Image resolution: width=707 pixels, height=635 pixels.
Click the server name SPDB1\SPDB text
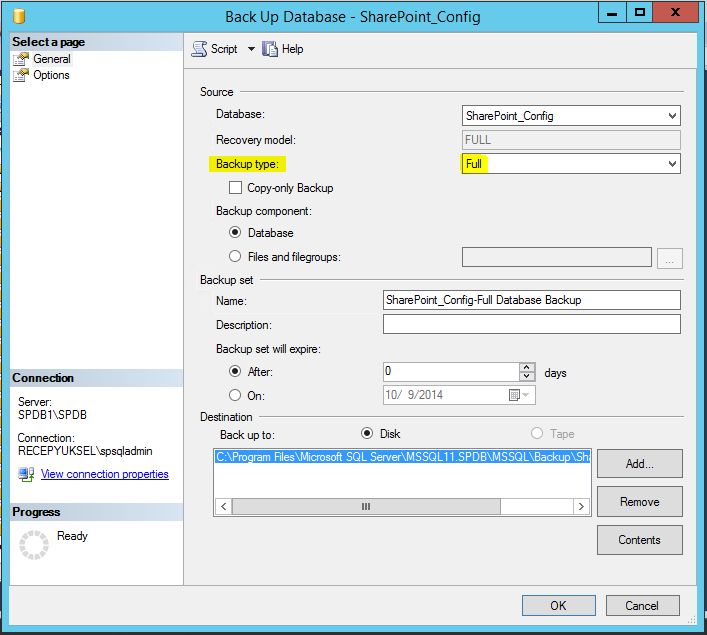pos(52,414)
